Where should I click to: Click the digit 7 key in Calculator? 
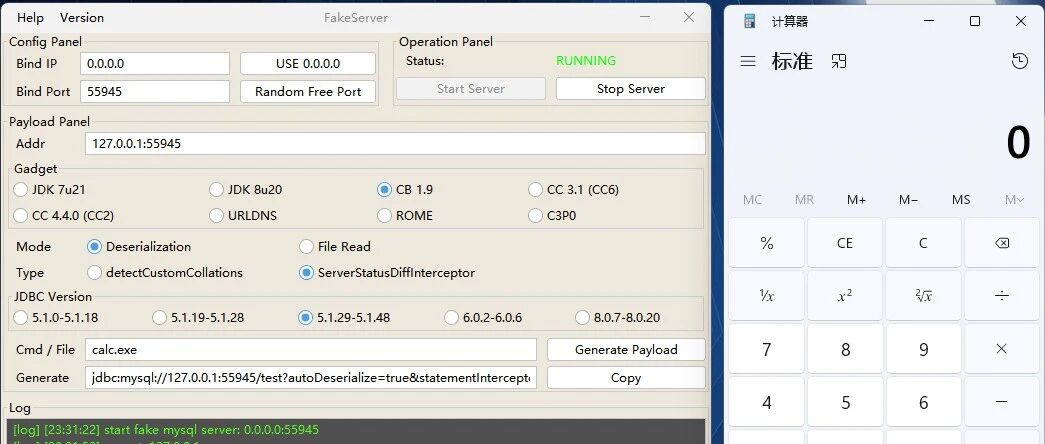point(766,349)
